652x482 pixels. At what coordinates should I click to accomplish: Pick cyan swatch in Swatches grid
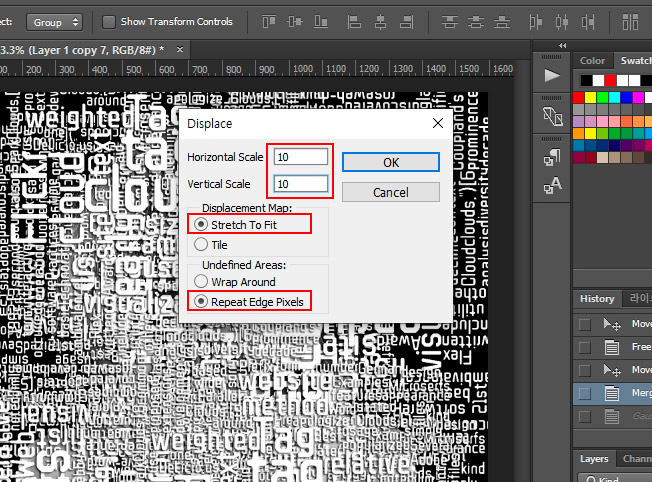point(614,98)
